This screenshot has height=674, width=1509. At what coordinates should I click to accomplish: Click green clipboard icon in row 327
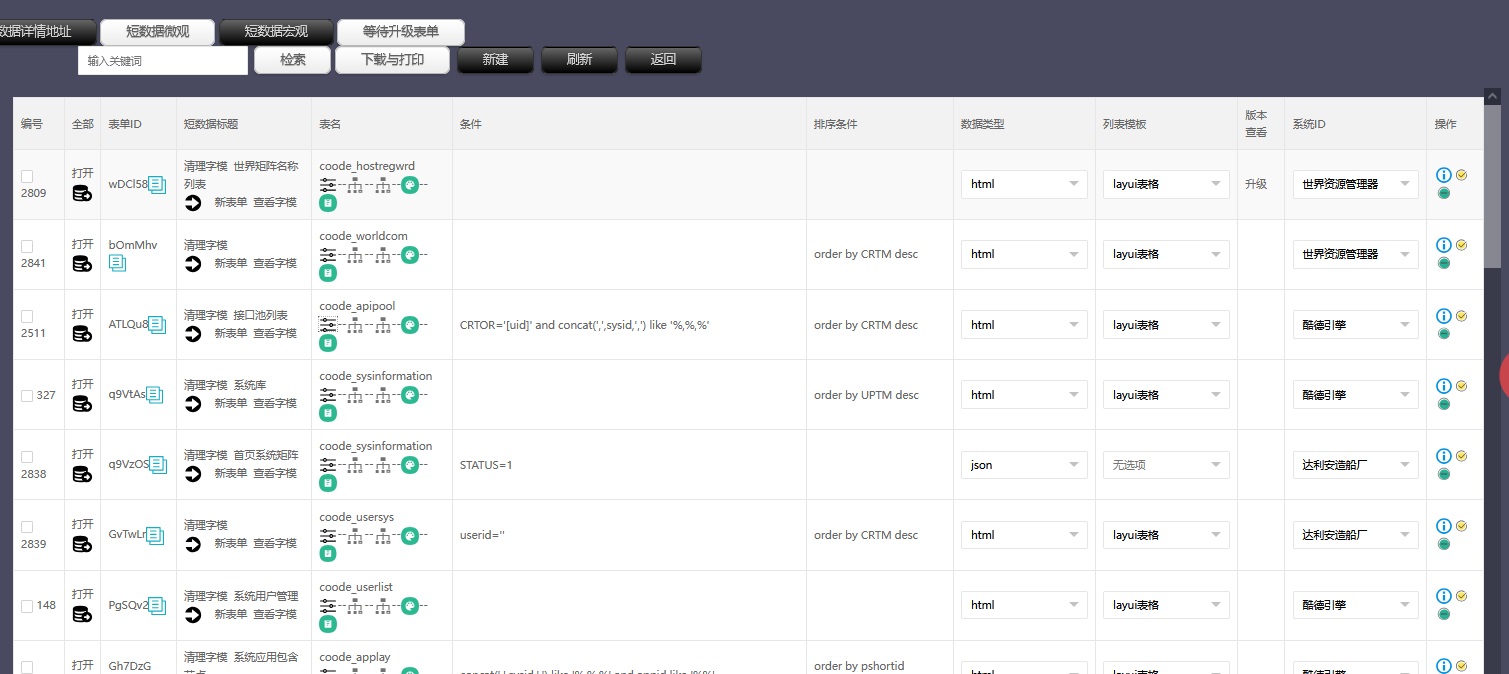328,413
